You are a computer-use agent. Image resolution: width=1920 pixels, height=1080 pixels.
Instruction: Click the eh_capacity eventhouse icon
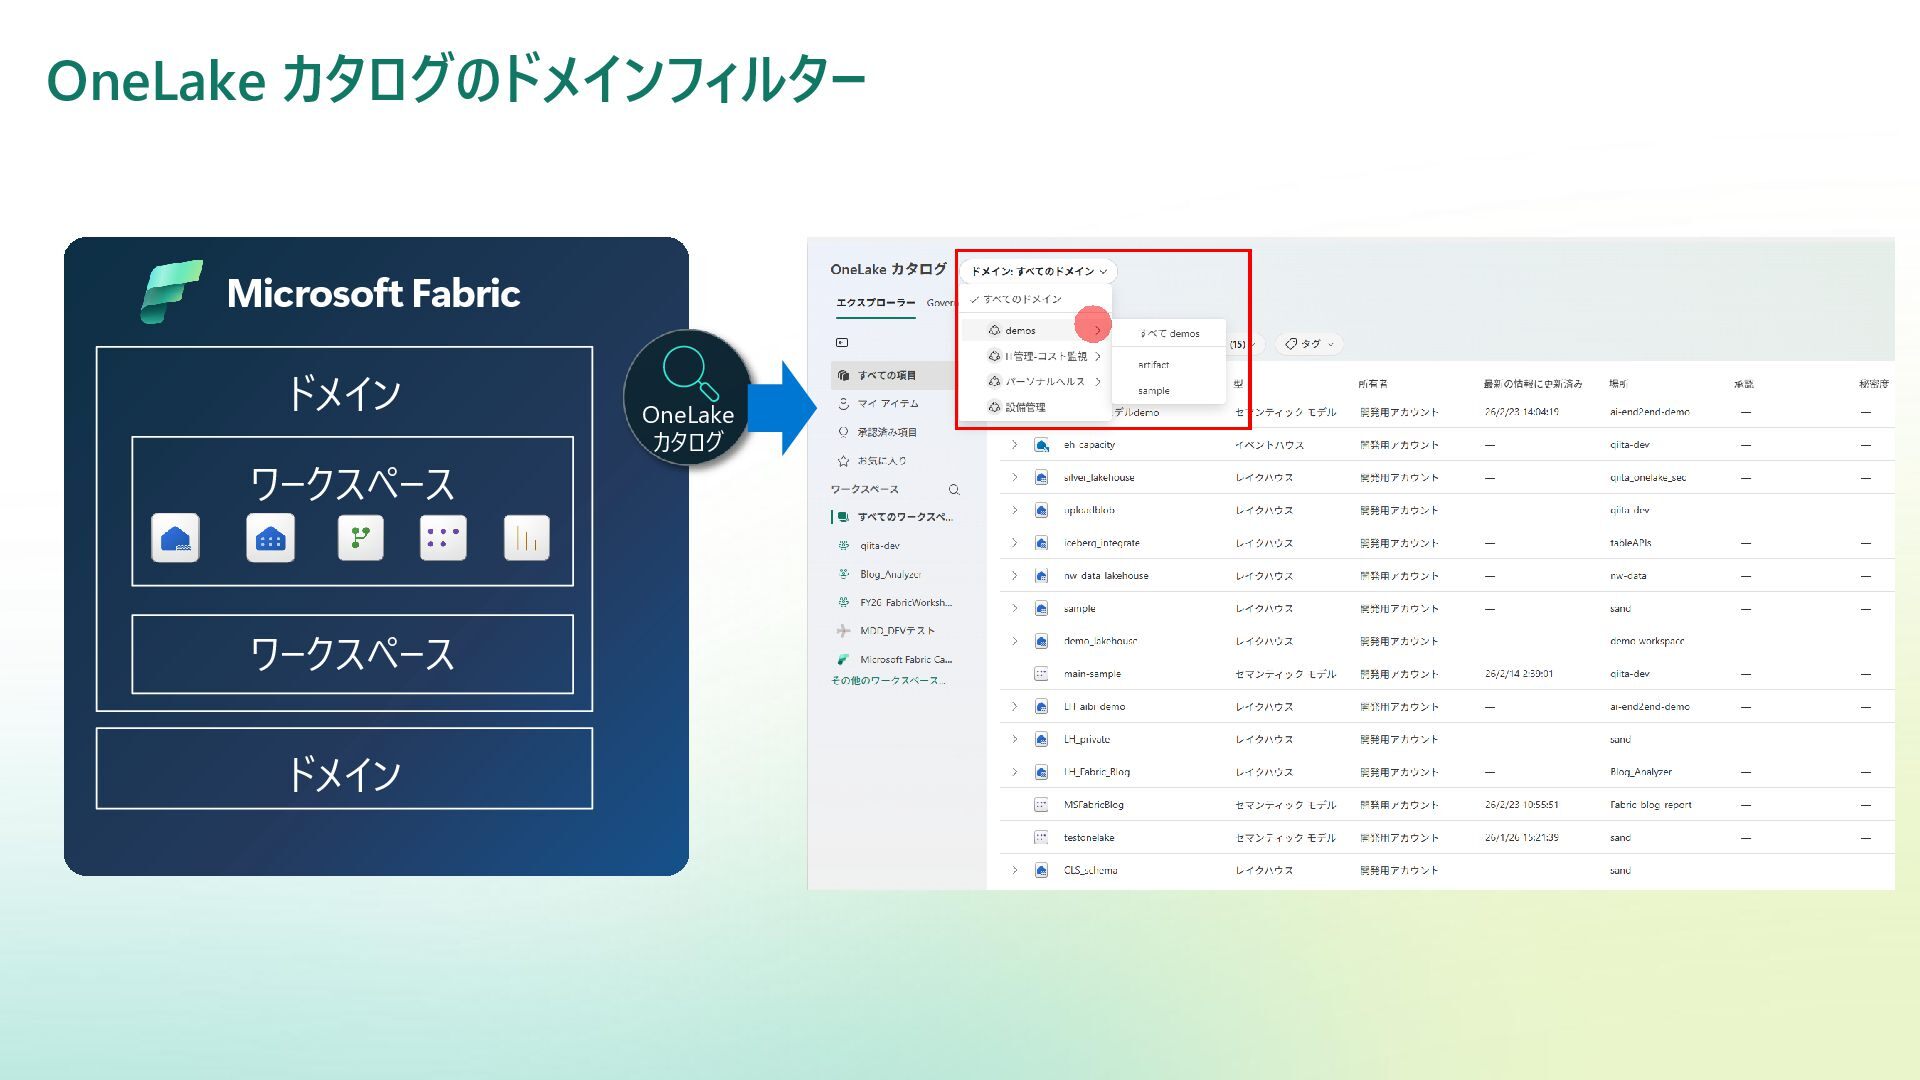point(1041,445)
